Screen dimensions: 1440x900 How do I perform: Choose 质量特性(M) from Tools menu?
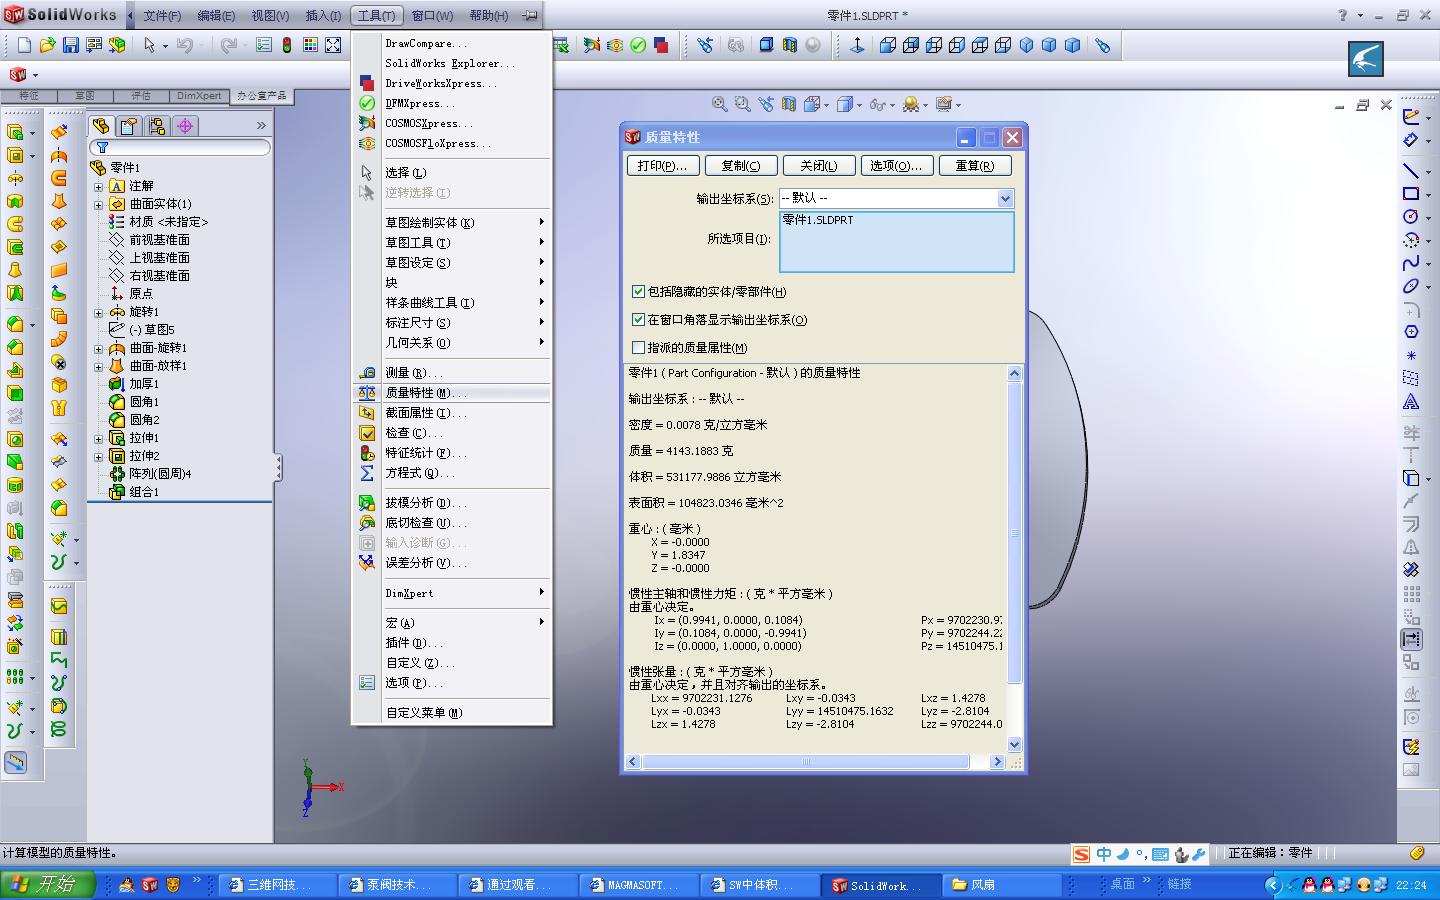[451, 393]
